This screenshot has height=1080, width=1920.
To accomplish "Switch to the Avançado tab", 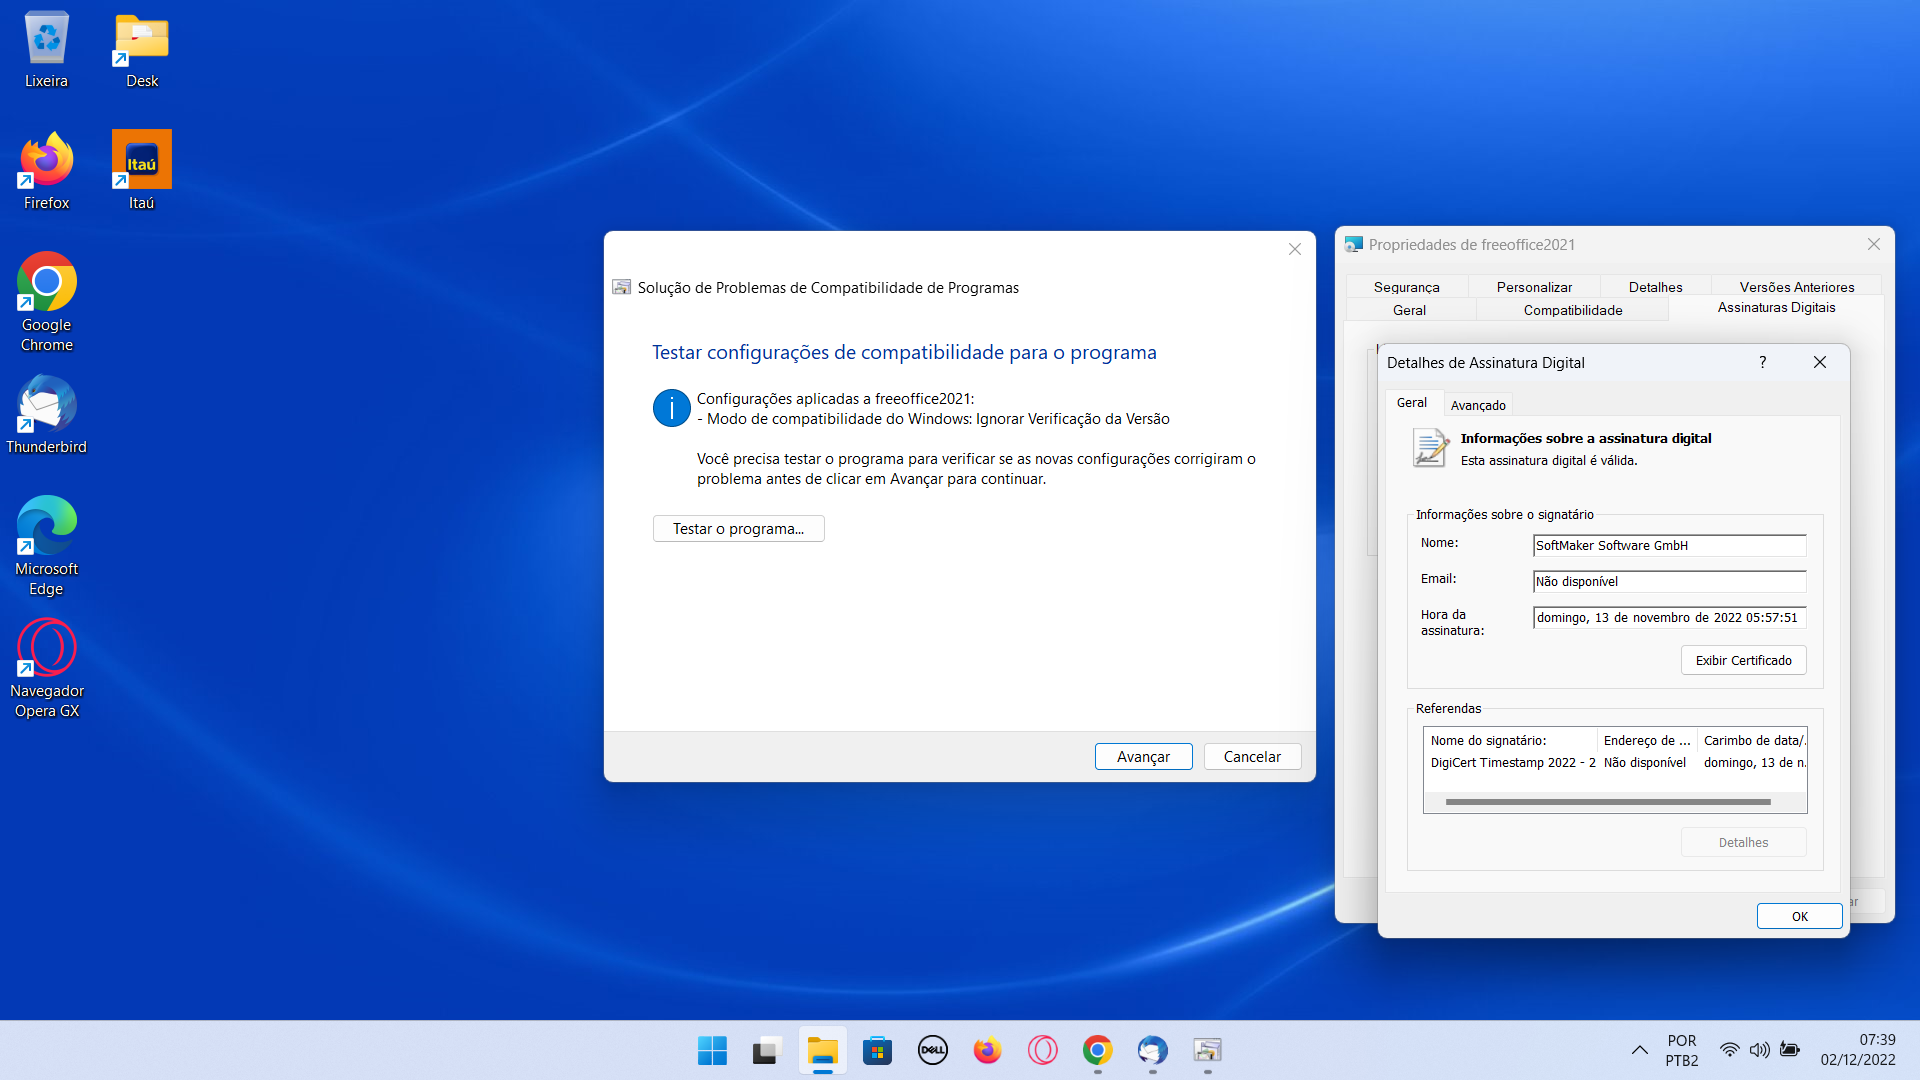I will 1477,405.
